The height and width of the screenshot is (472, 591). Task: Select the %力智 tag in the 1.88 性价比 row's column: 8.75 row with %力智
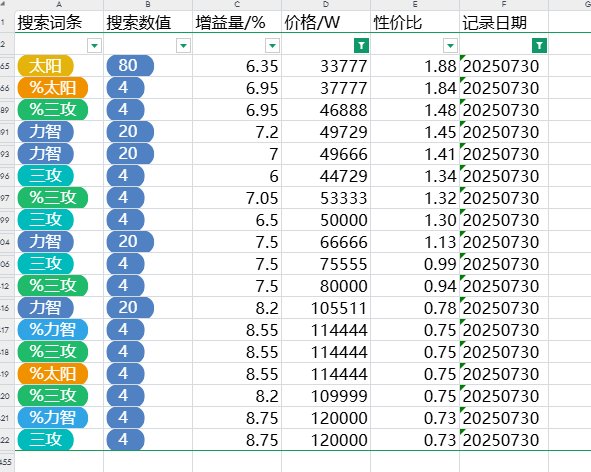coord(53,418)
